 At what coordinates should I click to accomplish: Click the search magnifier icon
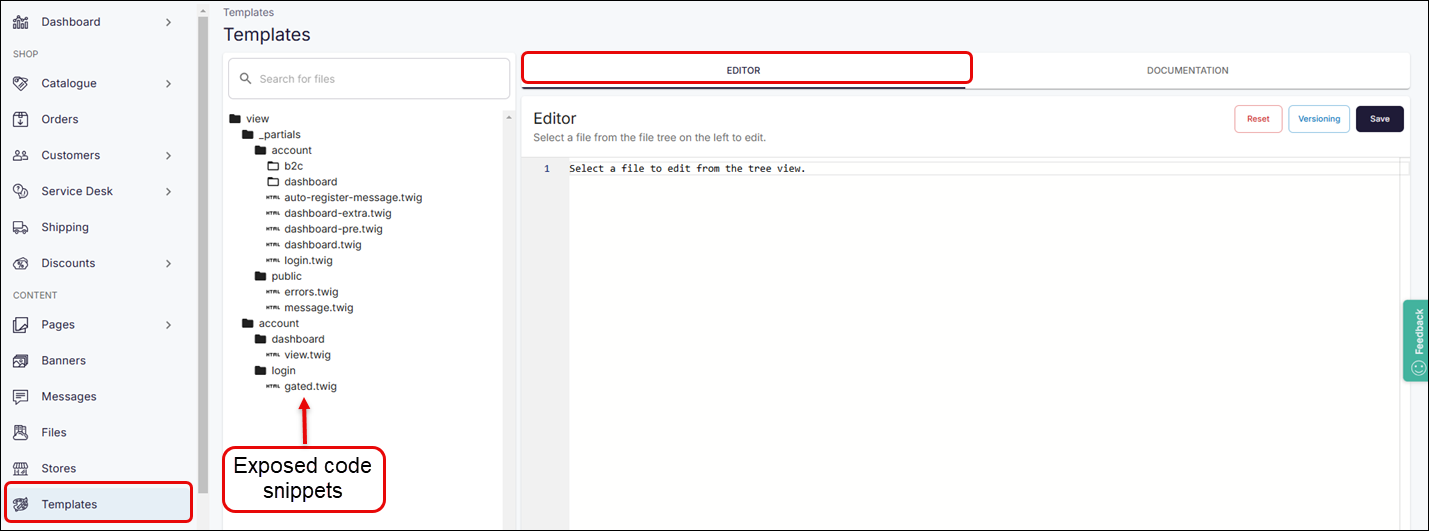click(246, 79)
